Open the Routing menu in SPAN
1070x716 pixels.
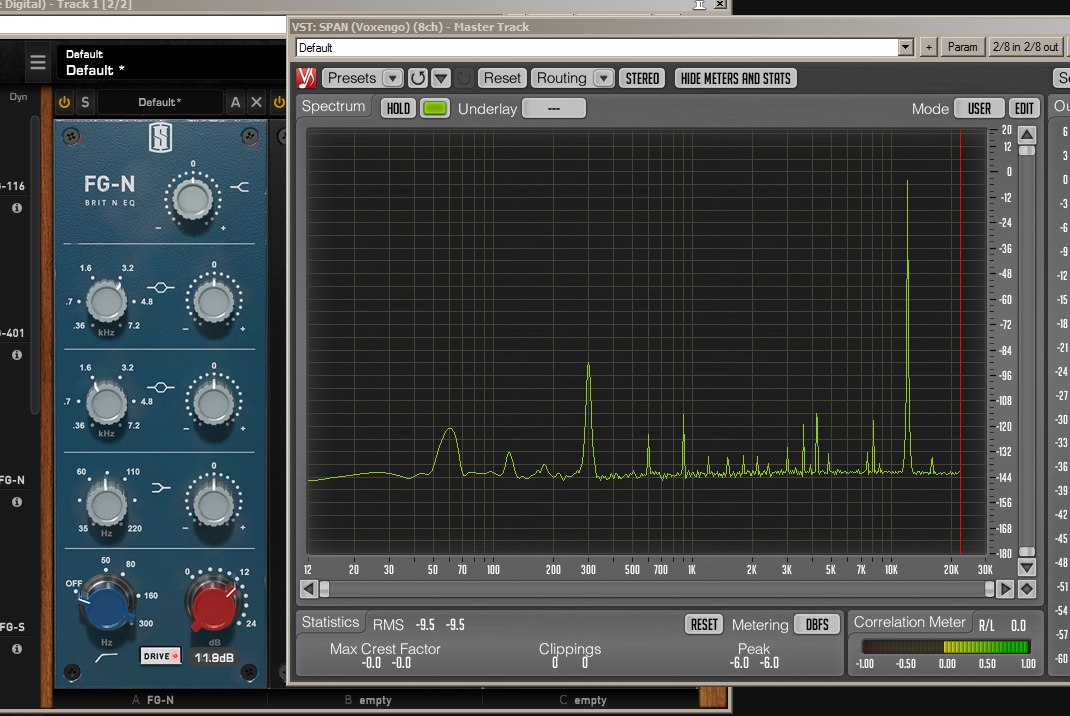pyautogui.click(x=561, y=78)
